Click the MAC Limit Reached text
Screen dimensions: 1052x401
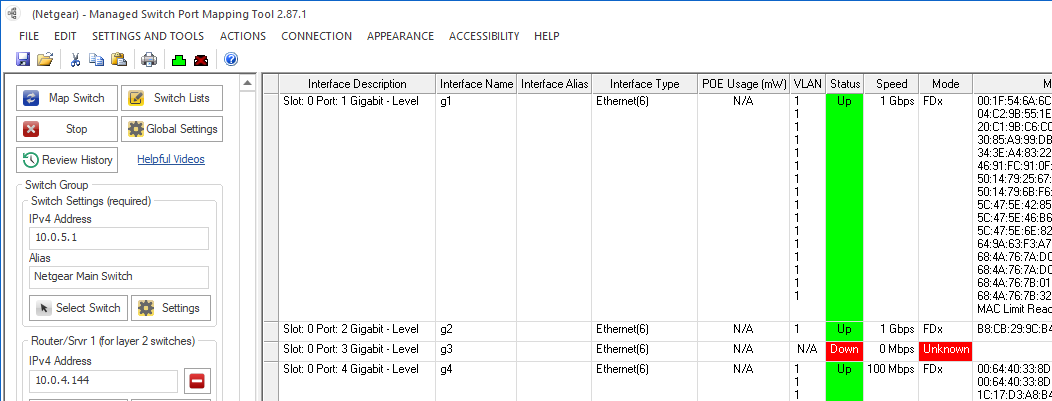coord(1014,308)
